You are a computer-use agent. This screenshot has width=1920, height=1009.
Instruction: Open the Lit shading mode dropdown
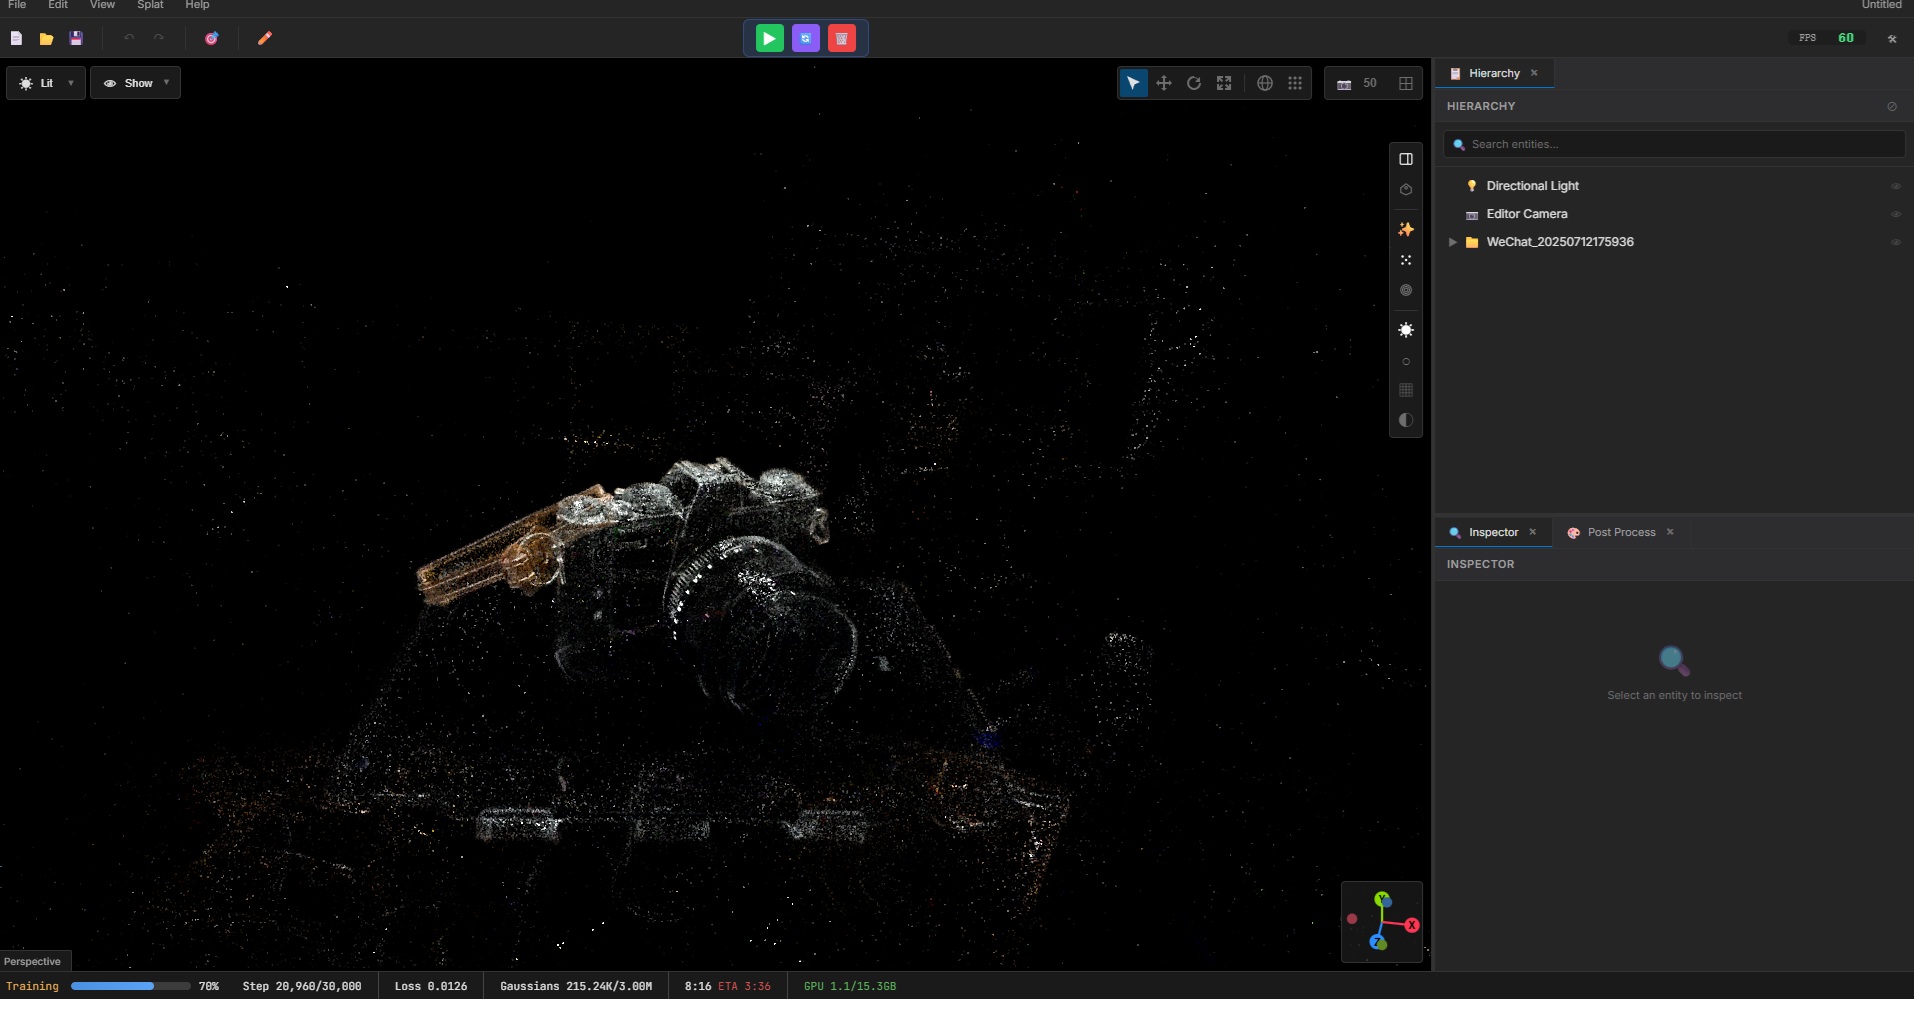(x=45, y=83)
